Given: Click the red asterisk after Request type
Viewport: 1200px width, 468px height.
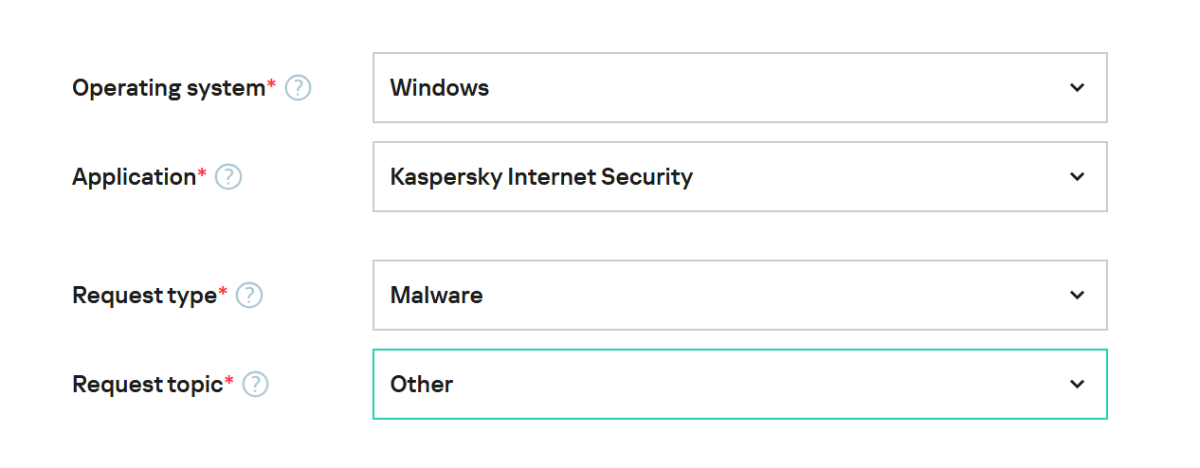Looking at the screenshot, I should click(222, 292).
